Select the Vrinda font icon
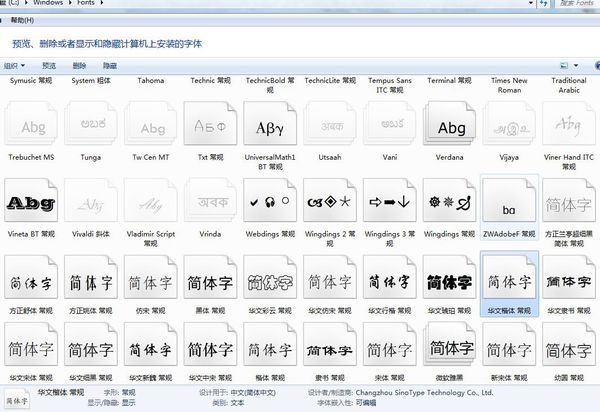This screenshot has width=600, height=412. coord(210,200)
